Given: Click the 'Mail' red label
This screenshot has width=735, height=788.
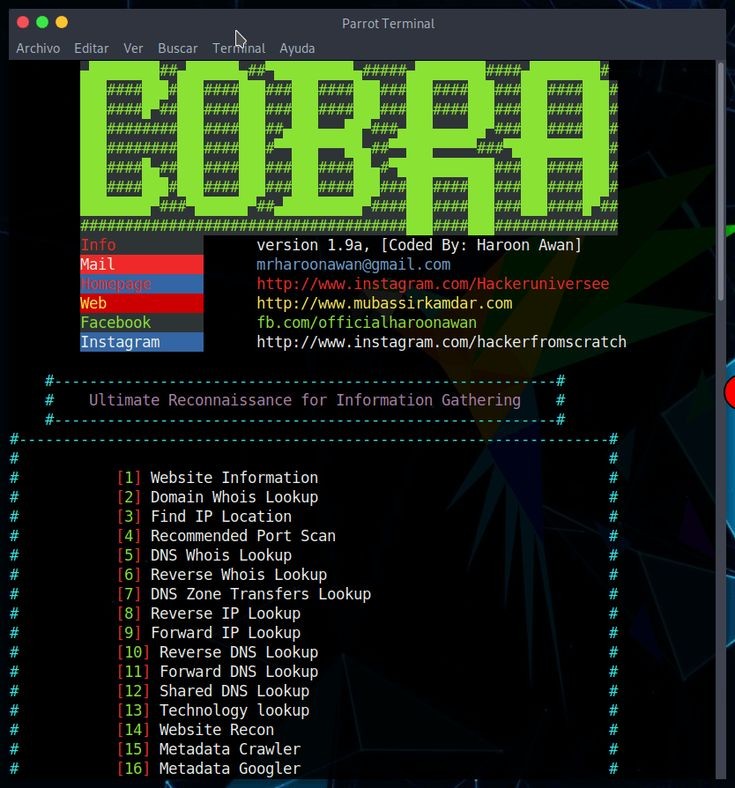Looking at the screenshot, I should click(x=142, y=264).
